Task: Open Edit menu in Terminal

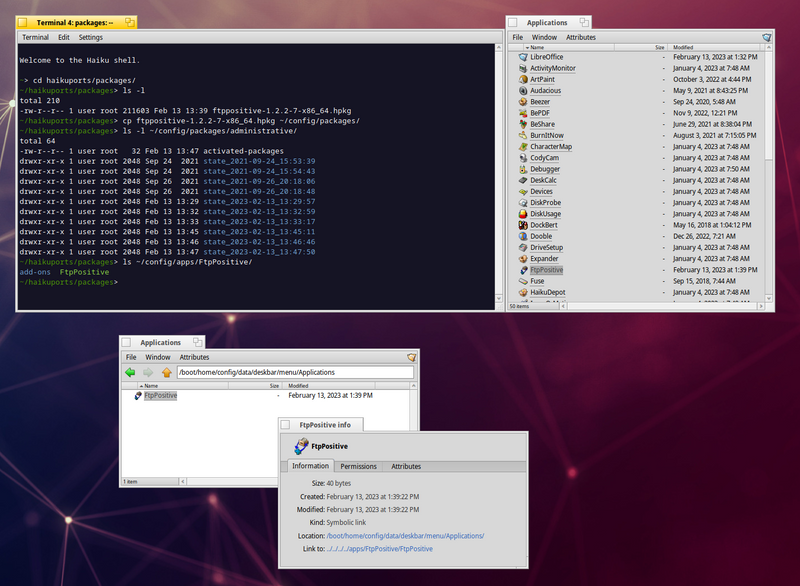Action: tap(63, 37)
